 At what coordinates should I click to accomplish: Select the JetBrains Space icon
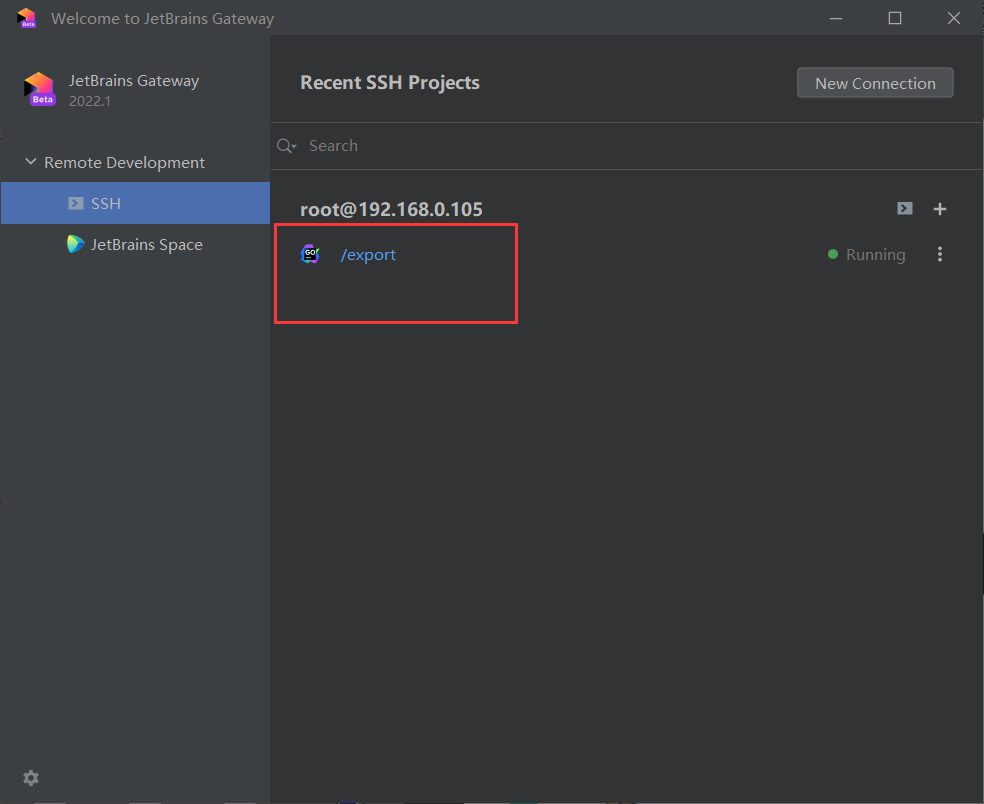click(x=74, y=244)
